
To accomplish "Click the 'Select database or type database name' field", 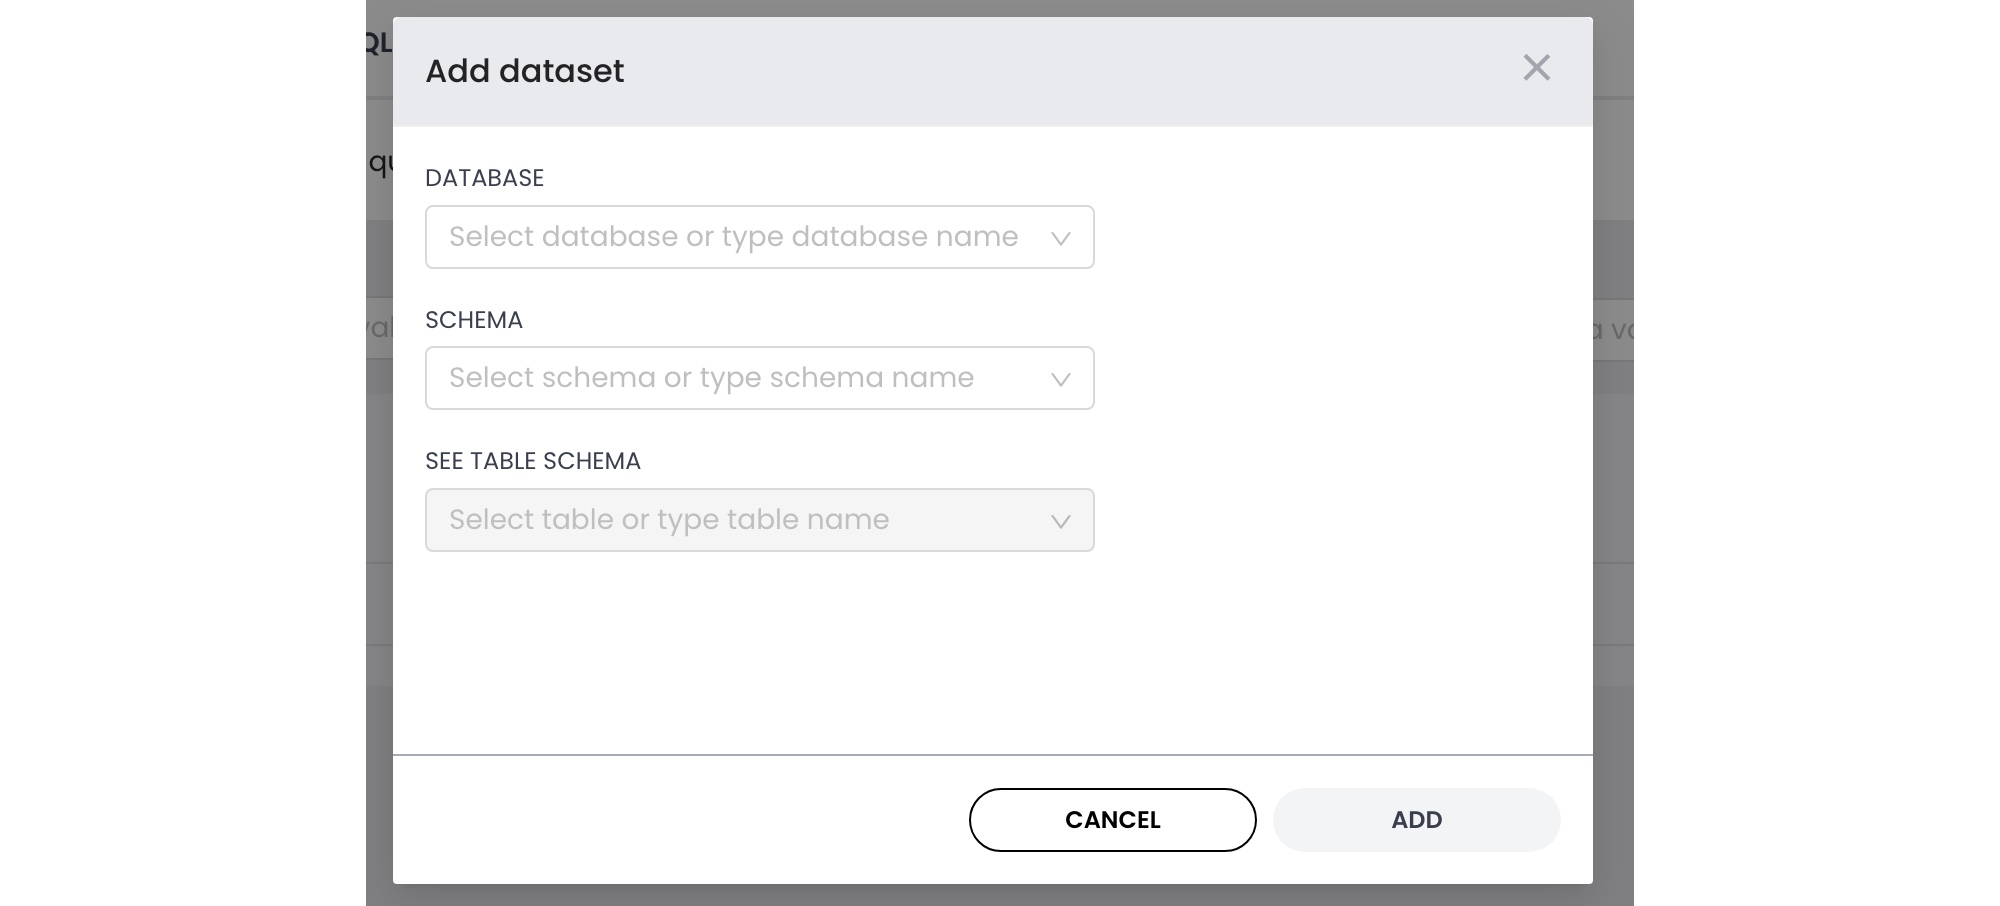I will tap(733, 237).
